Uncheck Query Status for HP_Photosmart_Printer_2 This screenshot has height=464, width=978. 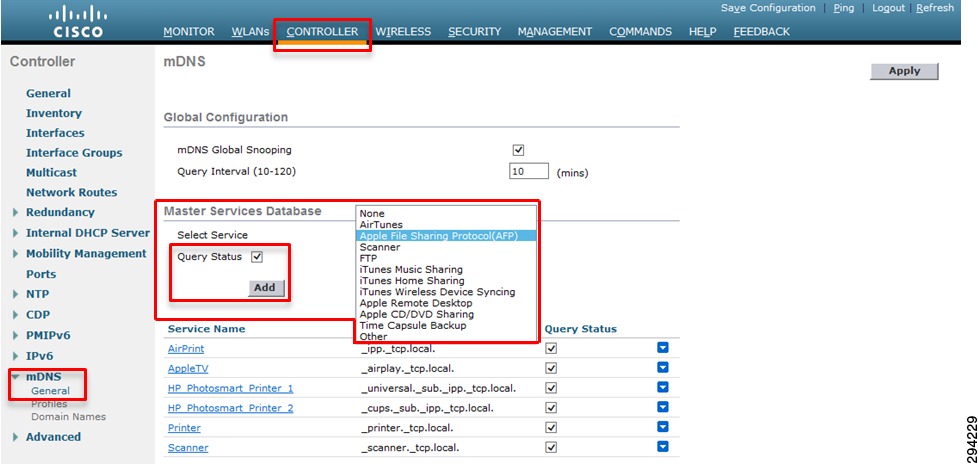551,408
